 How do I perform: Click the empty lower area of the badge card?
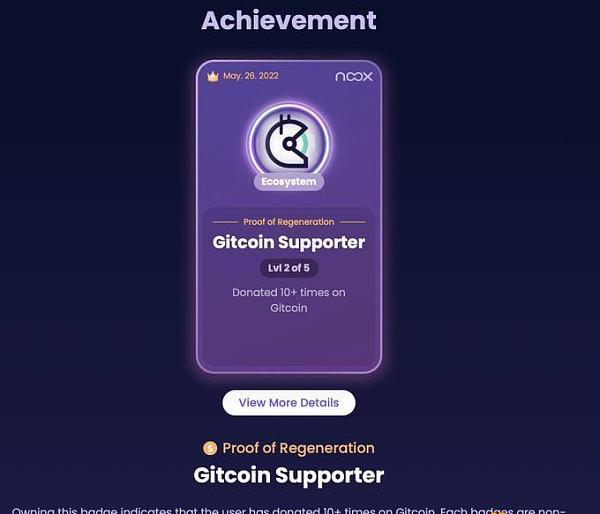(289, 343)
